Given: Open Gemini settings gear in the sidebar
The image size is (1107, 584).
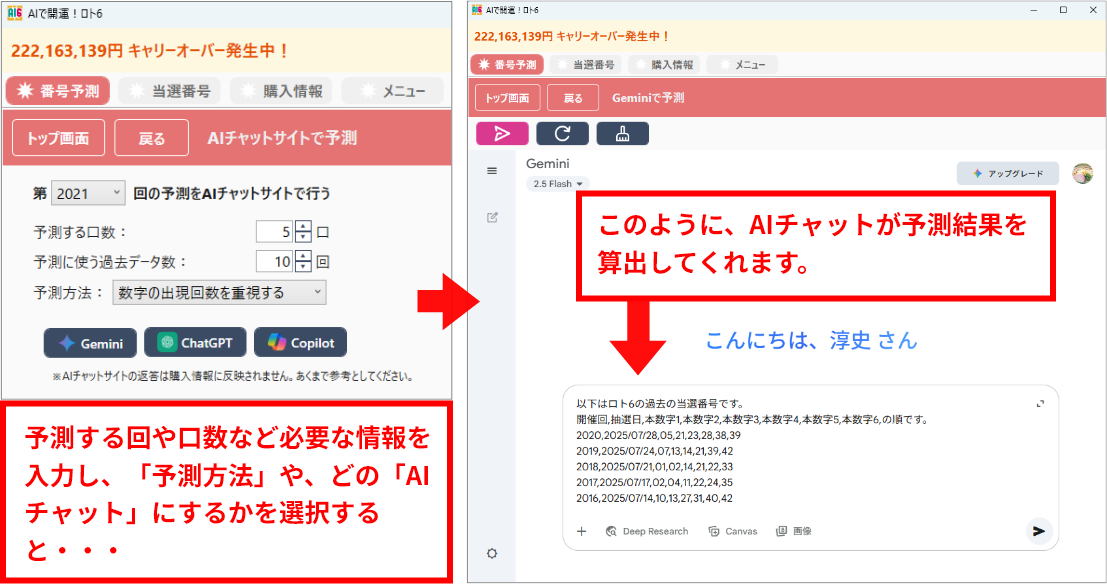Looking at the screenshot, I should 492,554.
